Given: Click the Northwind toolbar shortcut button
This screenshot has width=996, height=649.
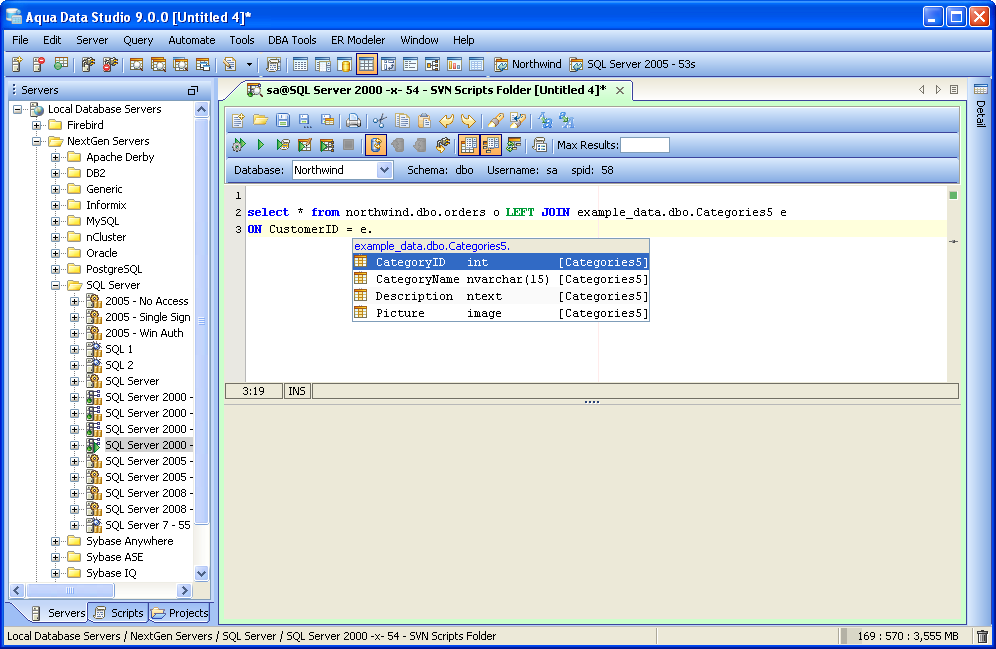Looking at the screenshot, I should tap(528, 64).
